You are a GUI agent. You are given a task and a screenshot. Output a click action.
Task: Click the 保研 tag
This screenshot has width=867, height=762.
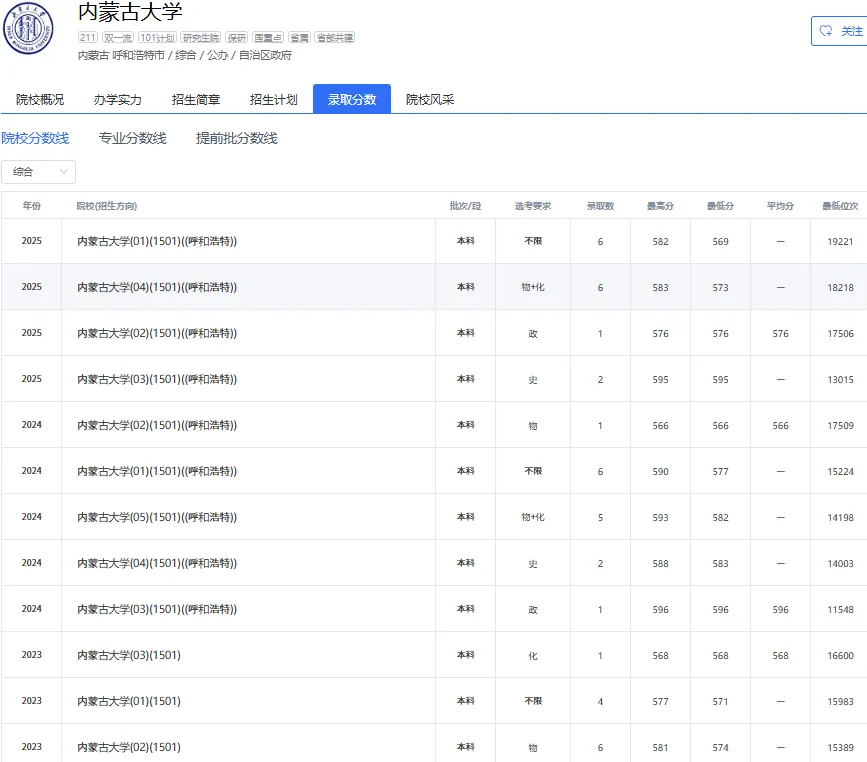[x=237, y=38]
